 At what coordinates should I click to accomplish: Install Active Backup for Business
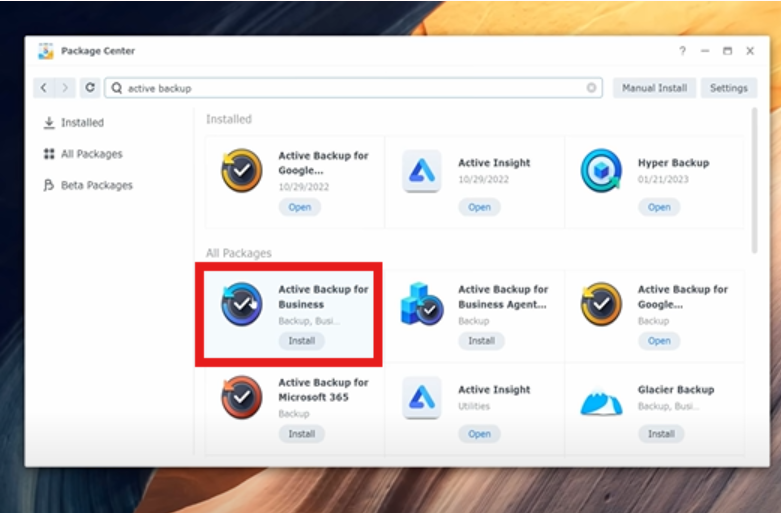click(x=302, y=341)
